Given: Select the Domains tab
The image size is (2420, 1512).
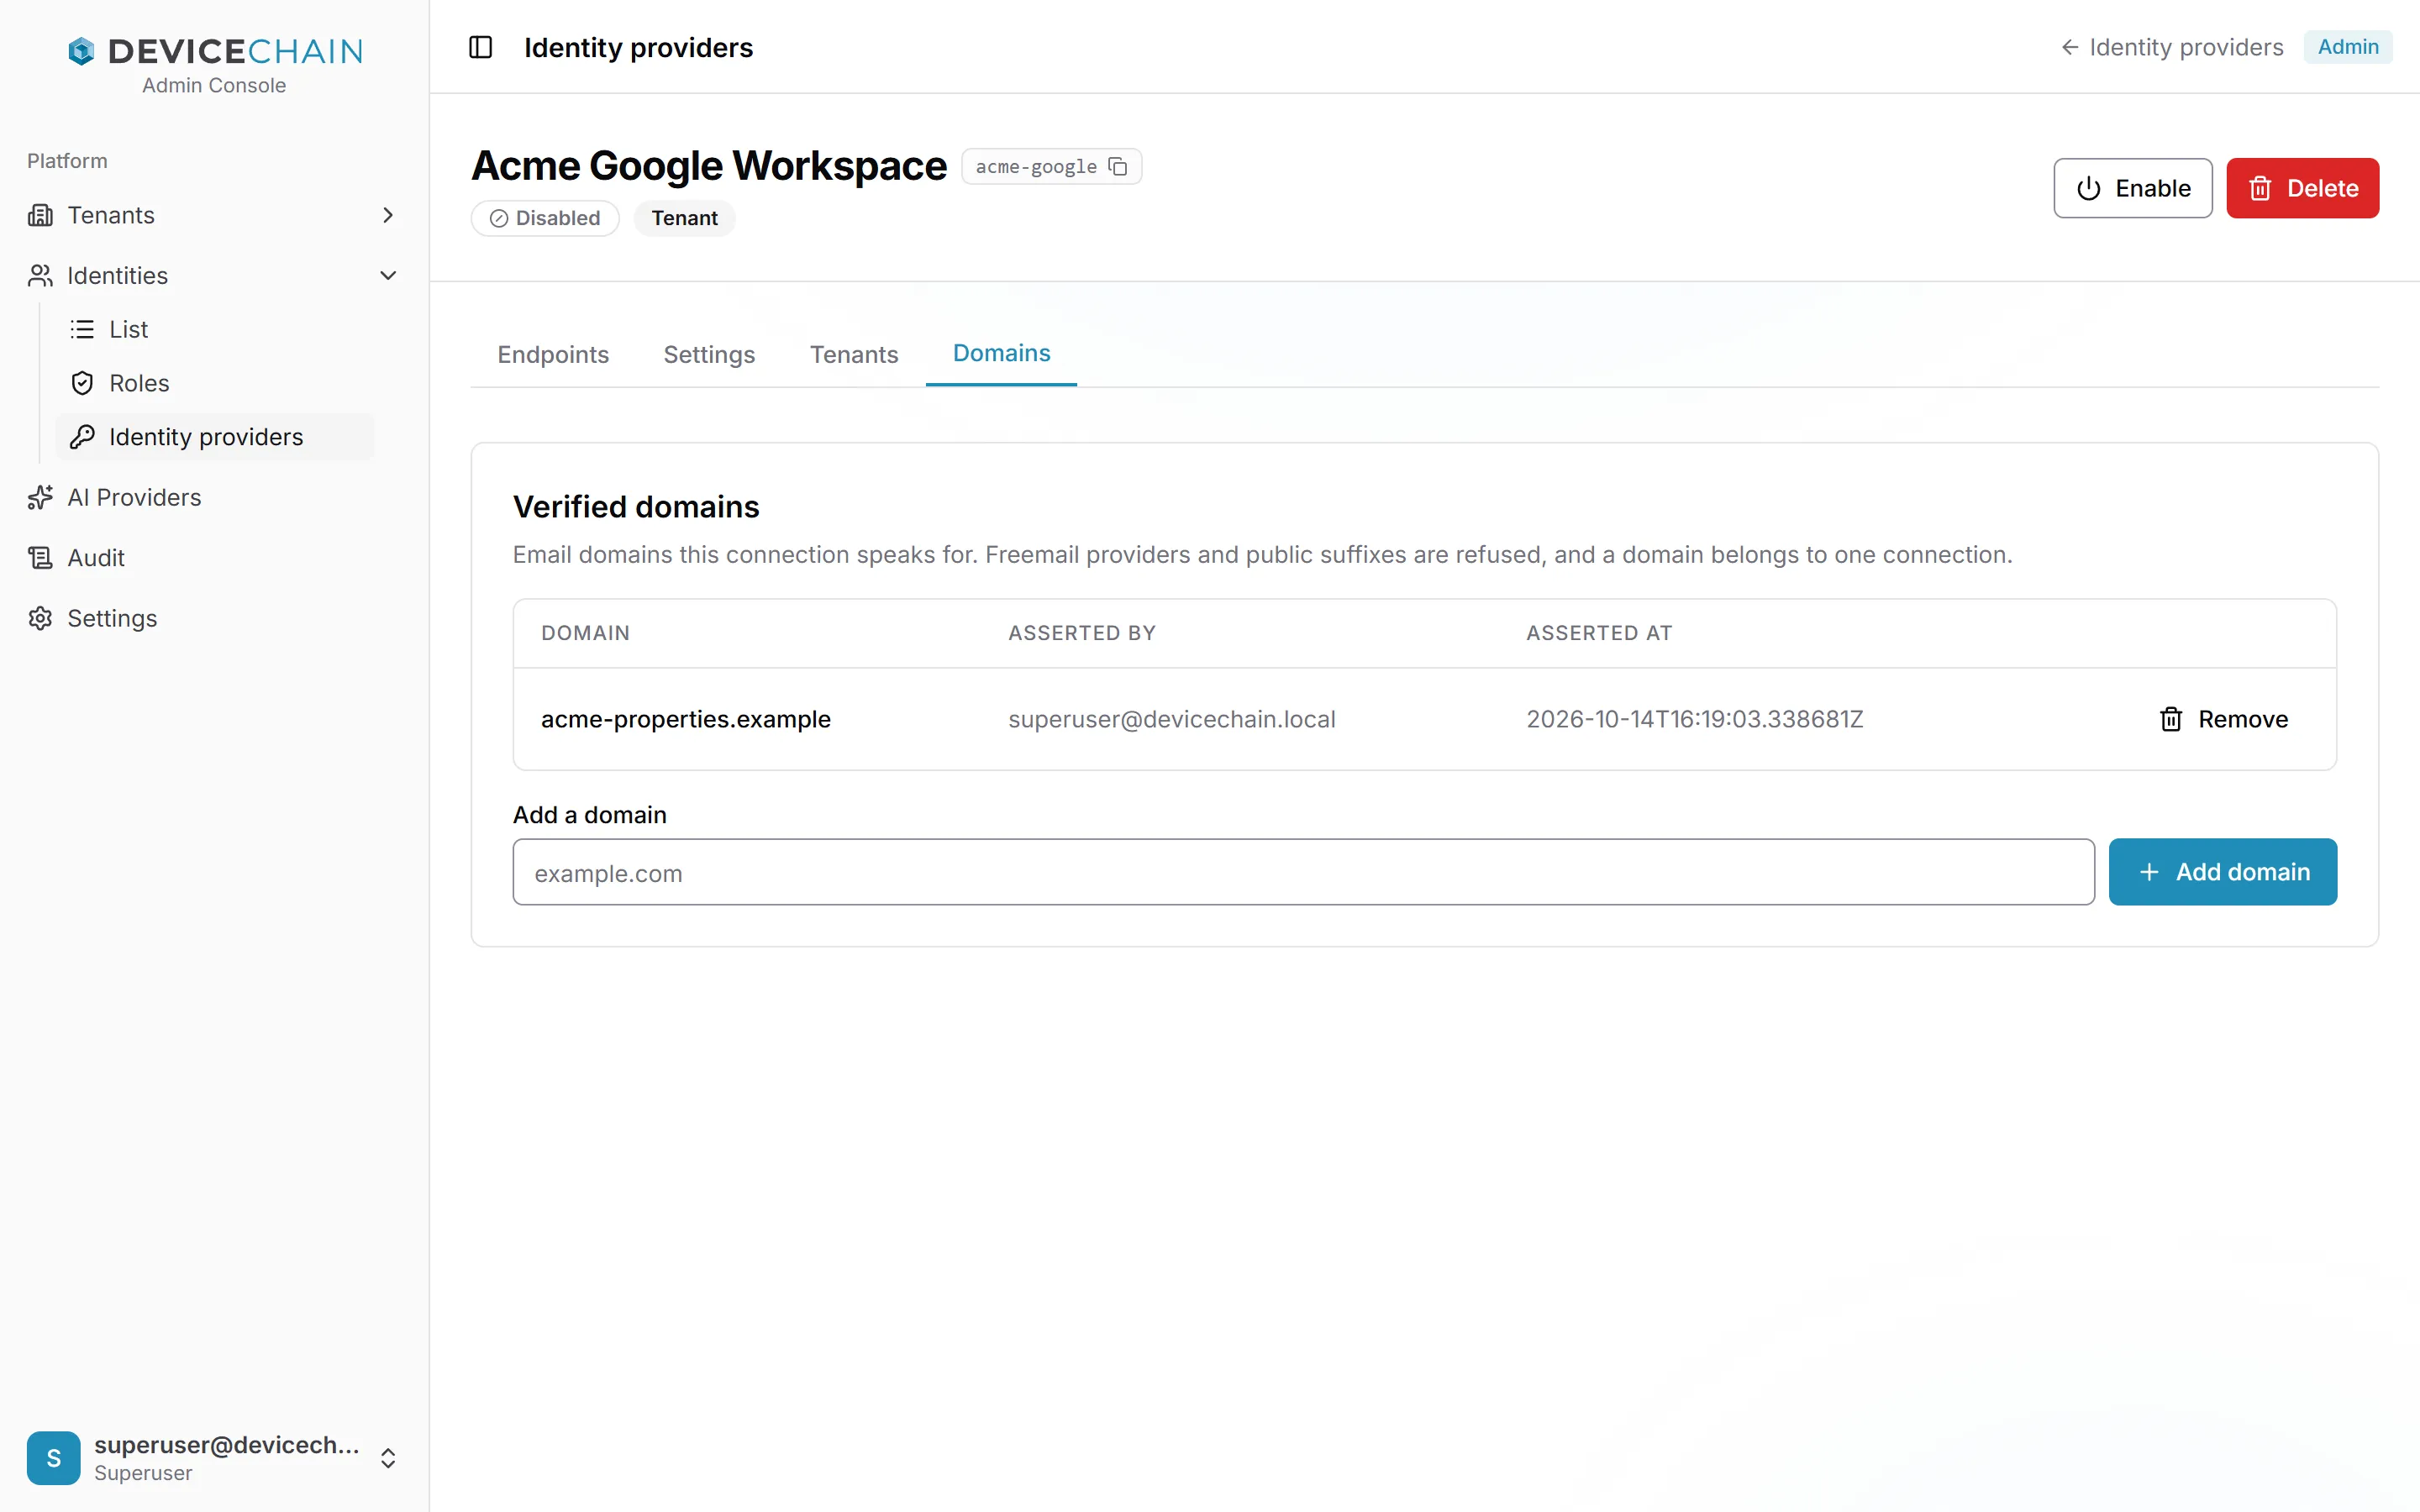Looking at the screenshot, I should point(1001,353).
